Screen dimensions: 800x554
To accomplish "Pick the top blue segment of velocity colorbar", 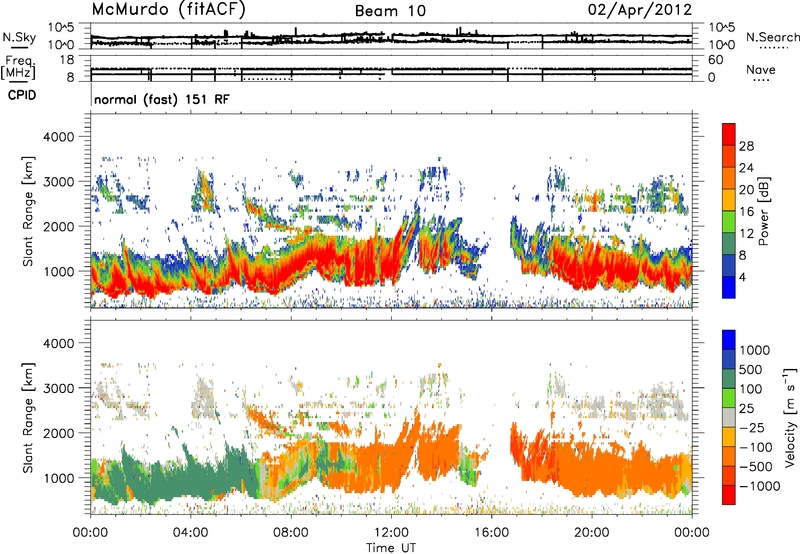I will coord(729,340).
